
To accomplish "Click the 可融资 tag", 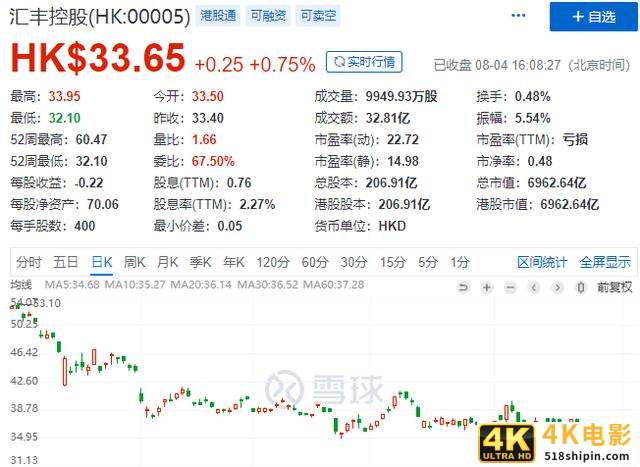I will [268, 16].
